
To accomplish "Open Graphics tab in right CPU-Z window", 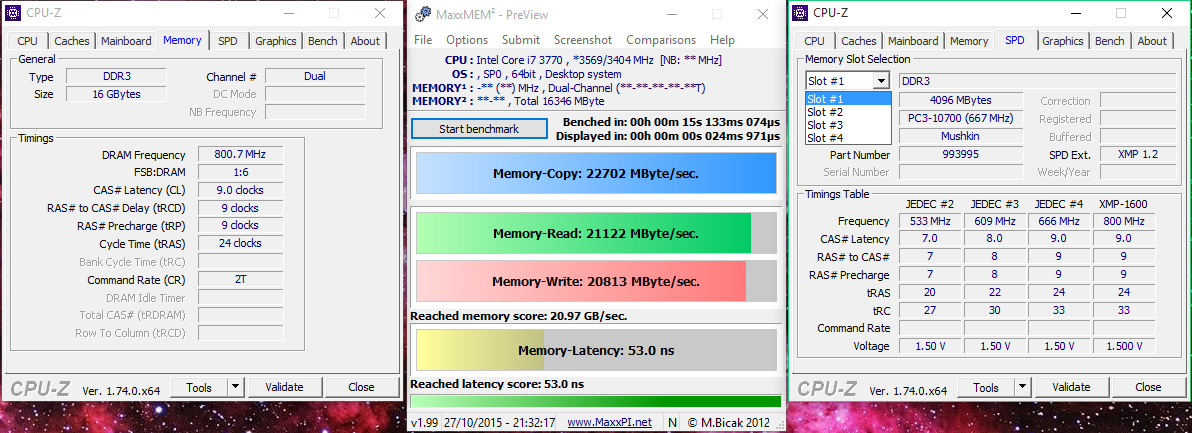I will tap(1063, 41).
